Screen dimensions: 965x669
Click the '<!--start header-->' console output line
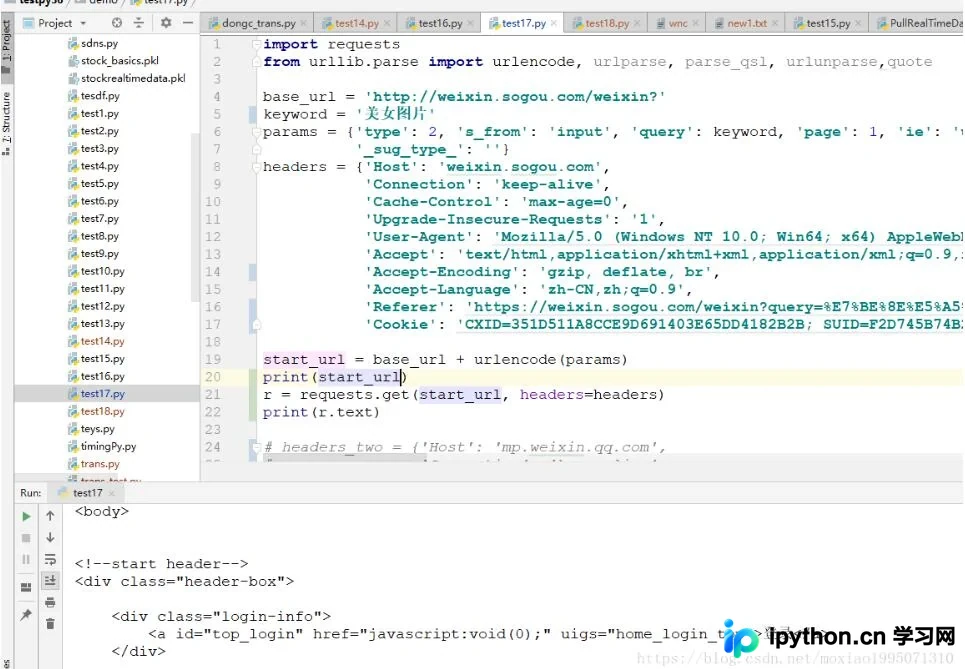161,564
